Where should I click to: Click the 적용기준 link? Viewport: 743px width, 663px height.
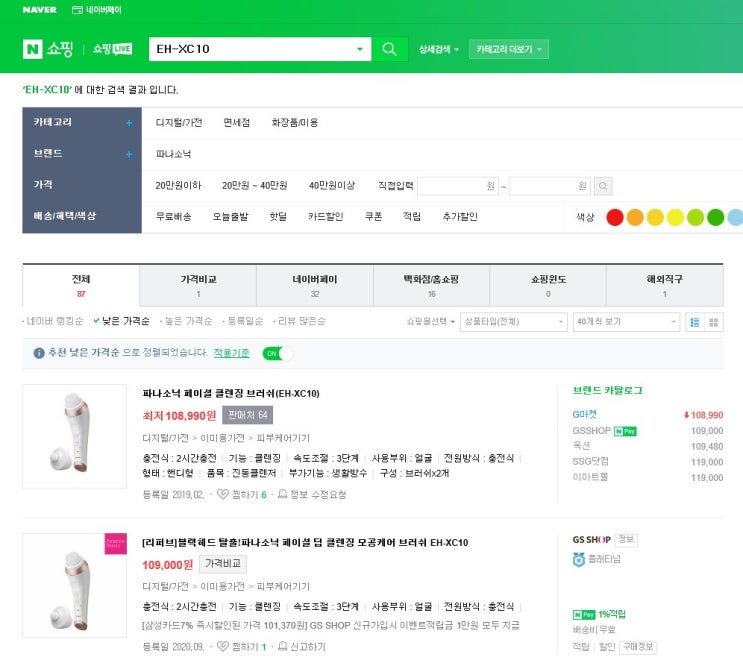pyautogui.click(x=231, y=353)
